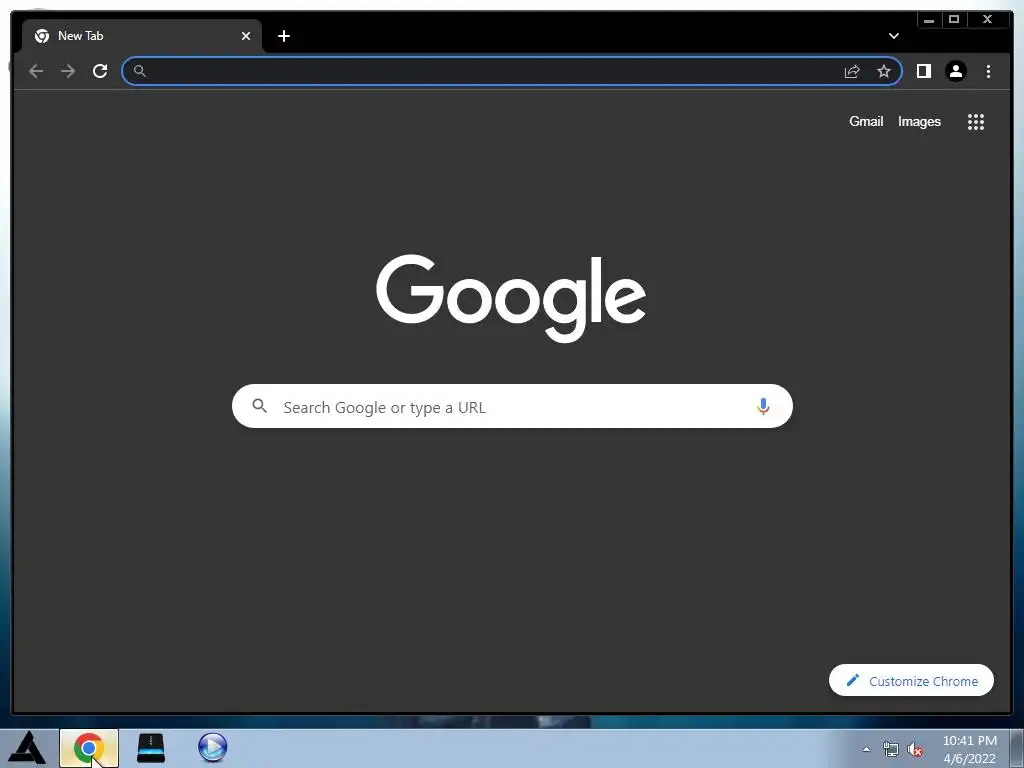Click the muted volume tray icon
The image size is (1024, 768).
coord(916,749)
